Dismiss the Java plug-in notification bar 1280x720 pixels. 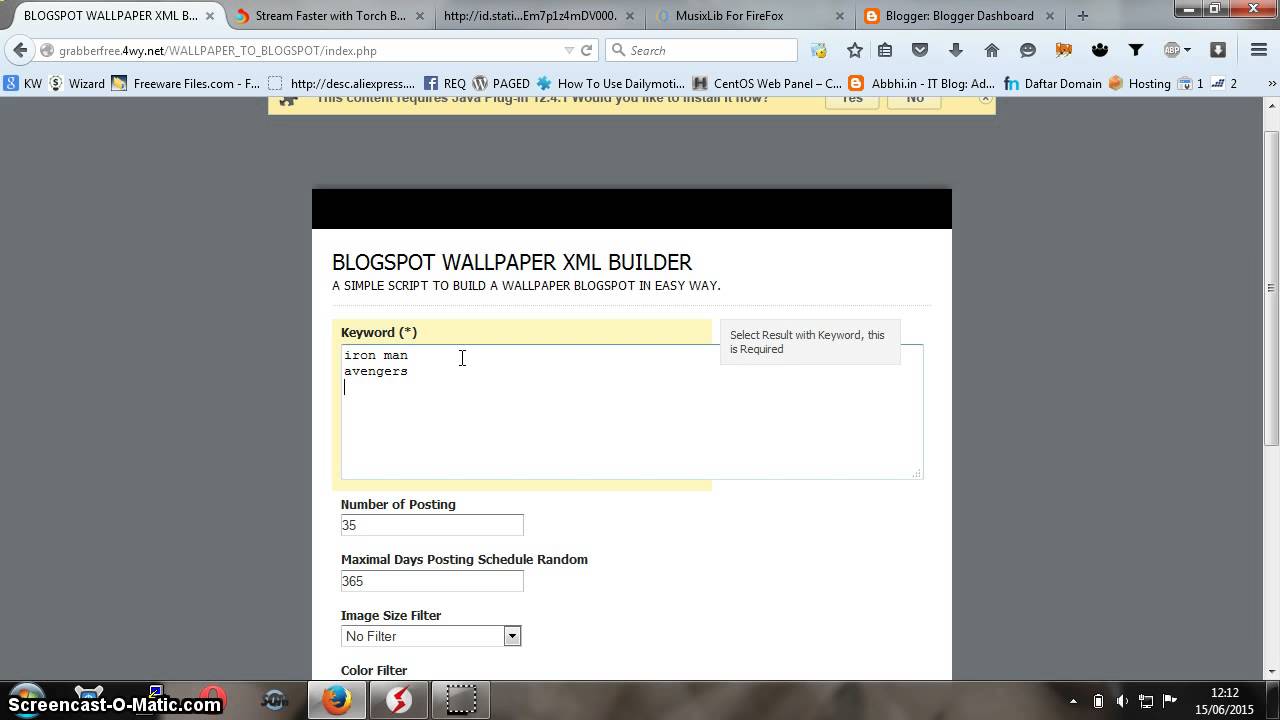tap(985, 99)
